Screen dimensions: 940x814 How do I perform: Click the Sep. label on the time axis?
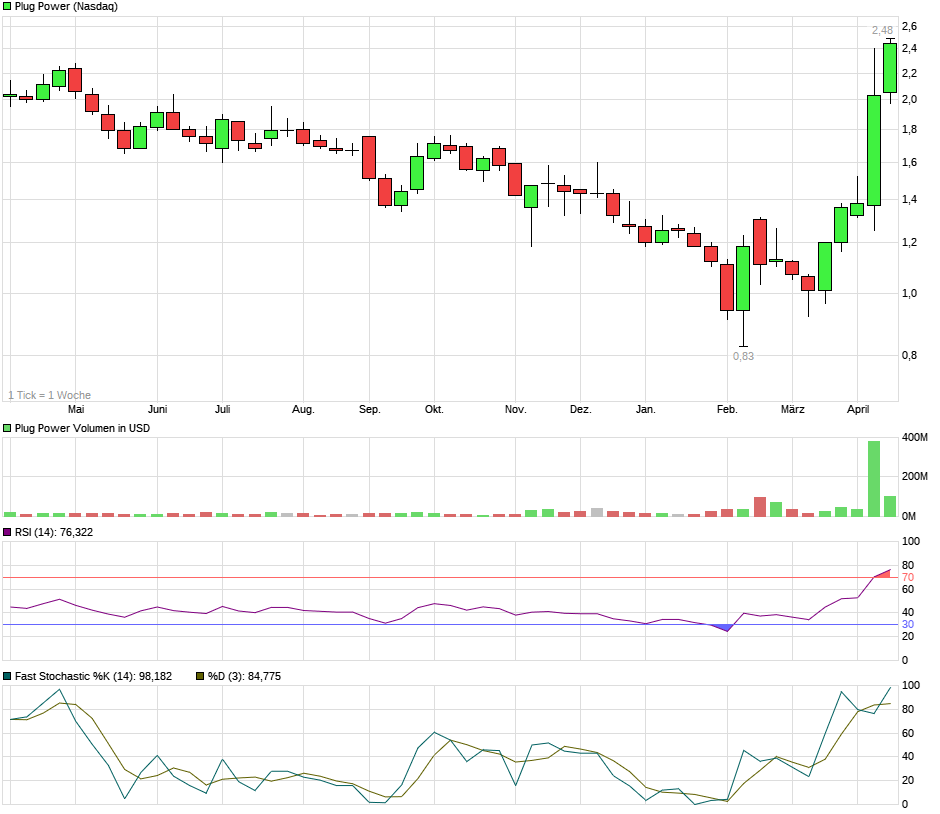370,409
